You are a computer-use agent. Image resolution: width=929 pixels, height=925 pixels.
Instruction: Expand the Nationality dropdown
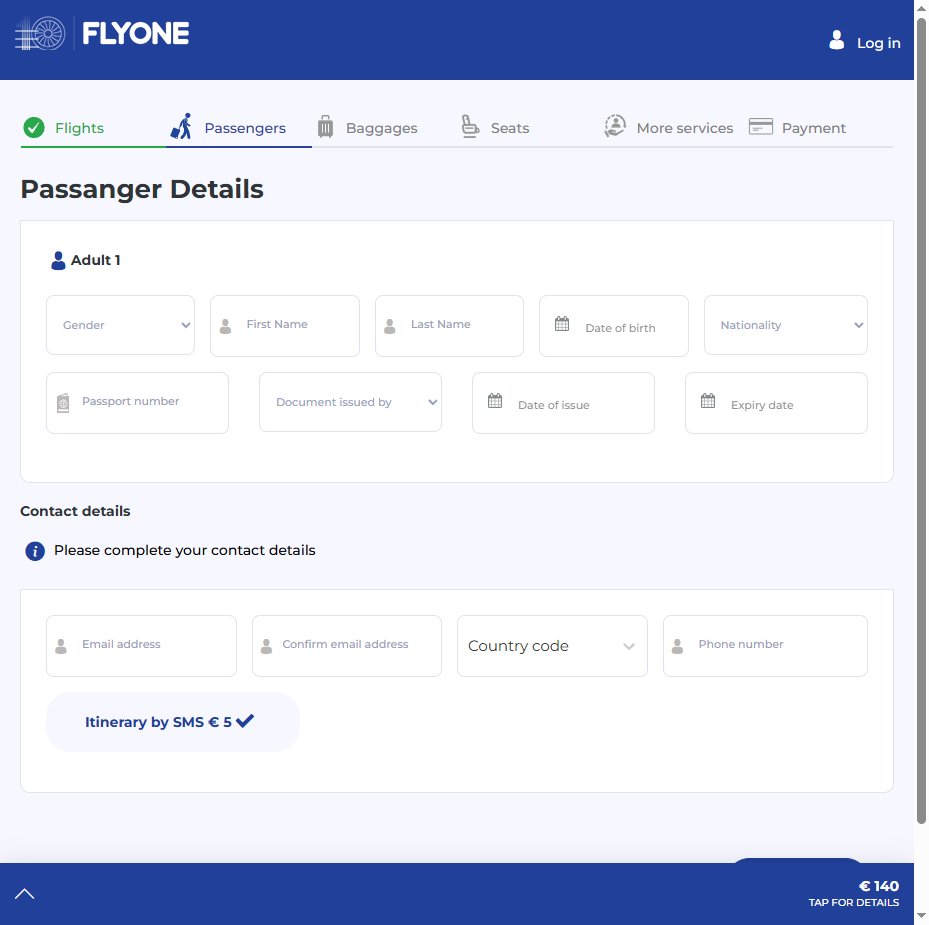point(786,325)
